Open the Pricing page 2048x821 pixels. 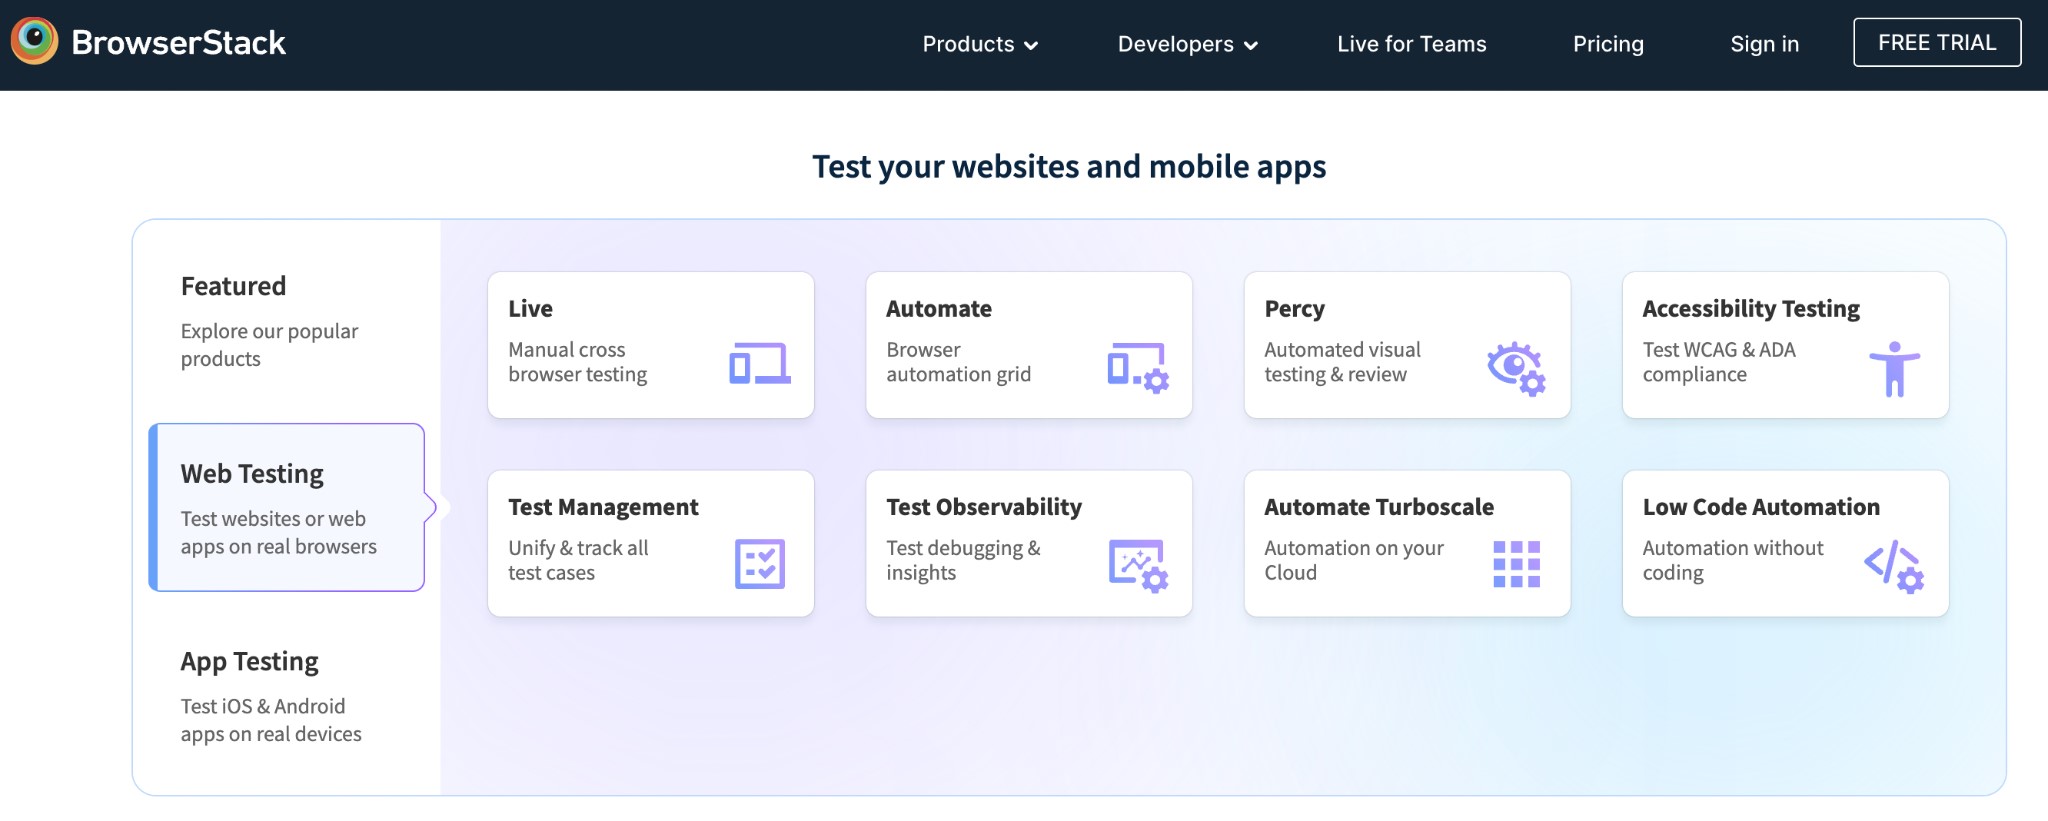click(1608, 44)
